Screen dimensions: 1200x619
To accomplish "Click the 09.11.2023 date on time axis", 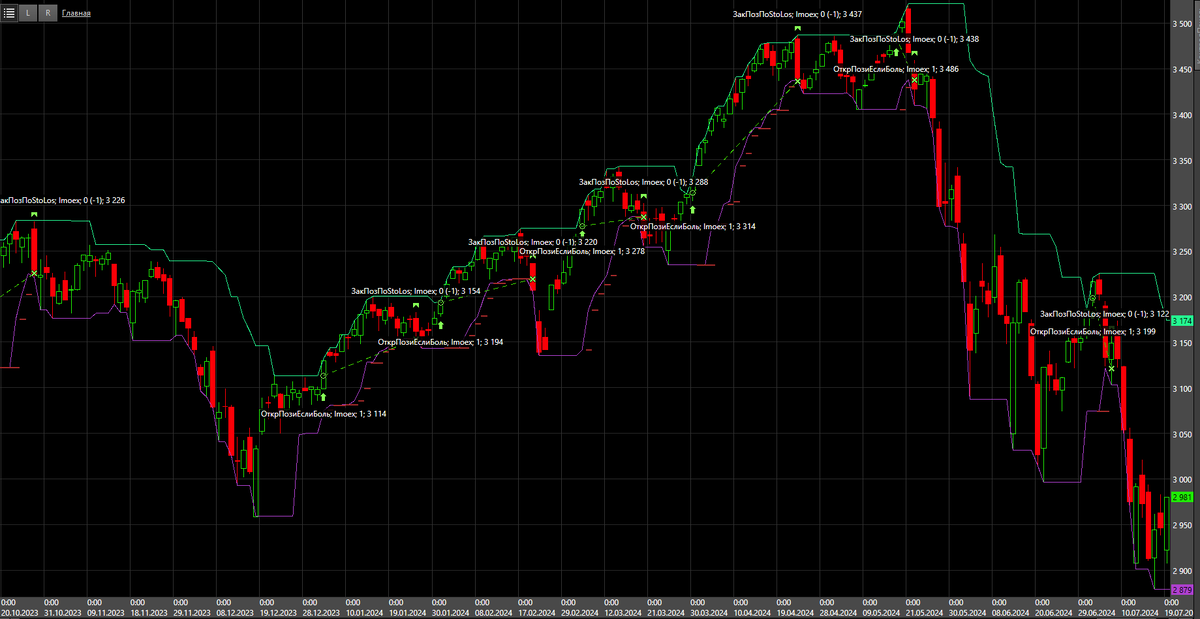I will point(105,613).
